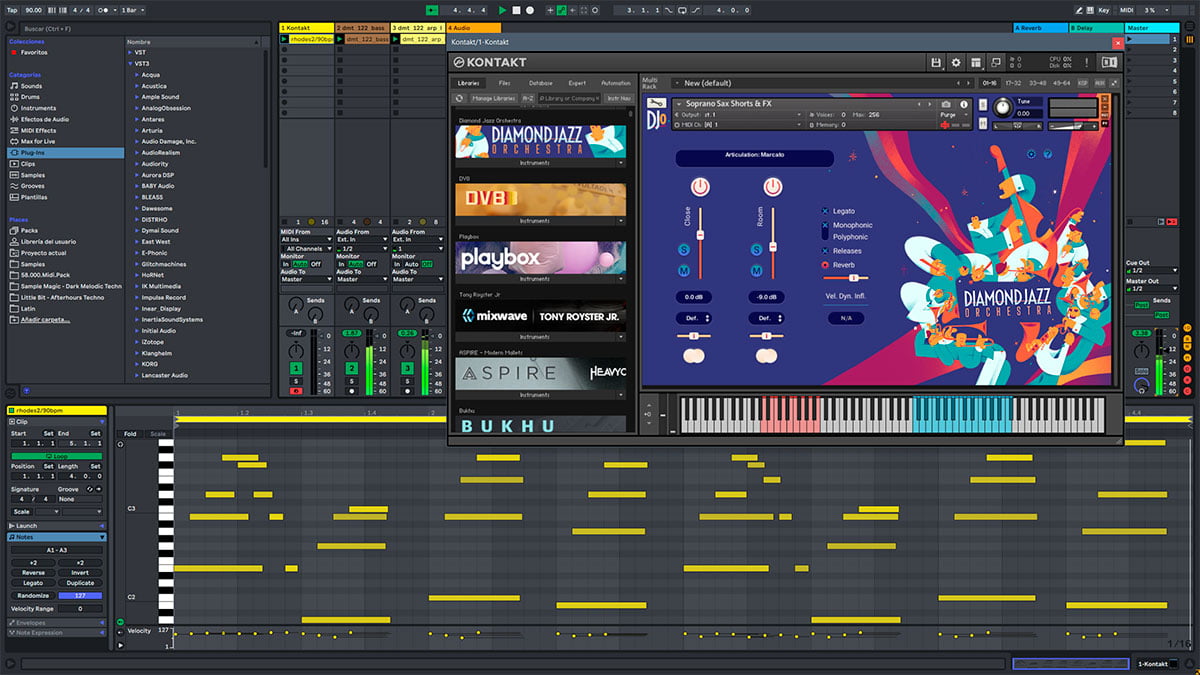Adjust the Close mic volume fader

[700, 234]
